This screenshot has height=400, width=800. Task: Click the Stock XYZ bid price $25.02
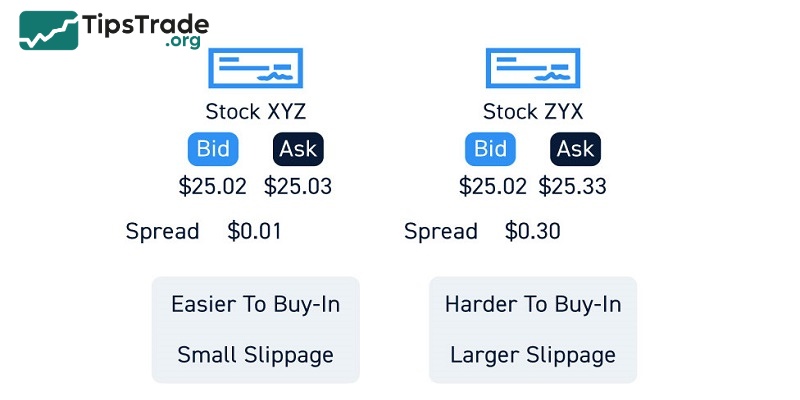(213, 186)
